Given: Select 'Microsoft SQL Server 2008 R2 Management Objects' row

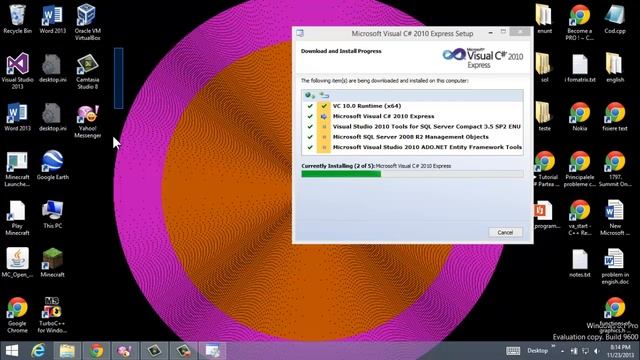Looking at the screenshot, I should pyautogui.click(x=412, y=137).
